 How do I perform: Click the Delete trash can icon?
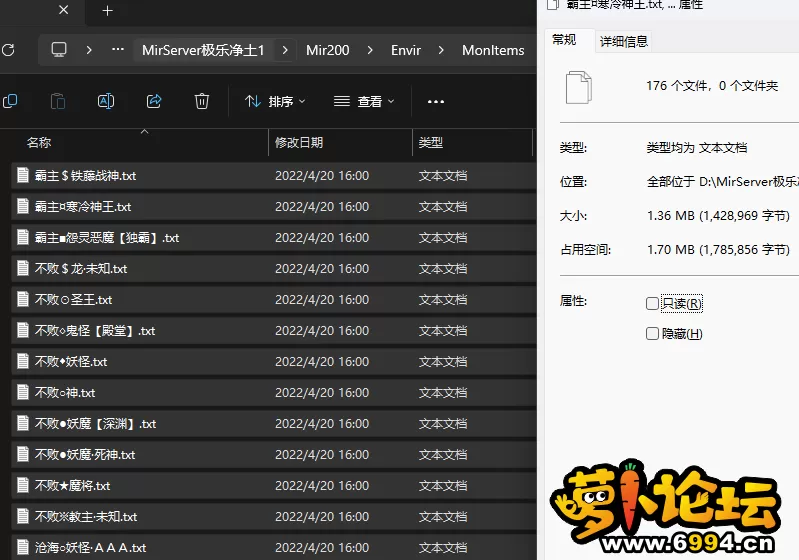click(x=202, y=101)
